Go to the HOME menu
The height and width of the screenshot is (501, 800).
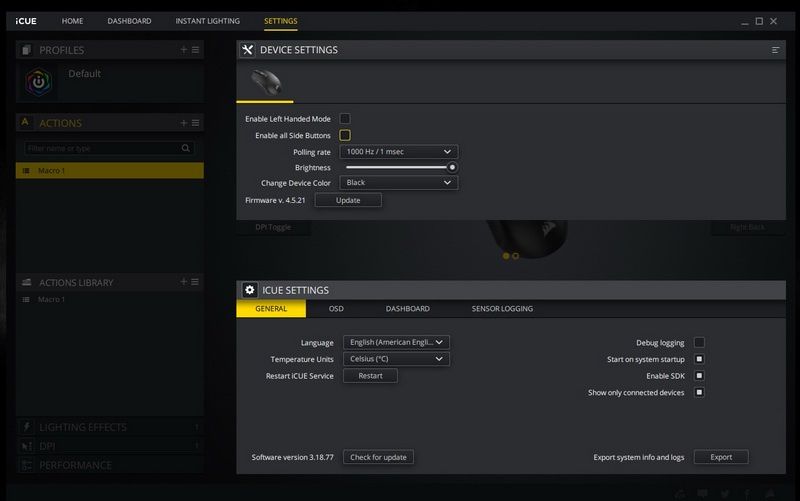(72, 21)
